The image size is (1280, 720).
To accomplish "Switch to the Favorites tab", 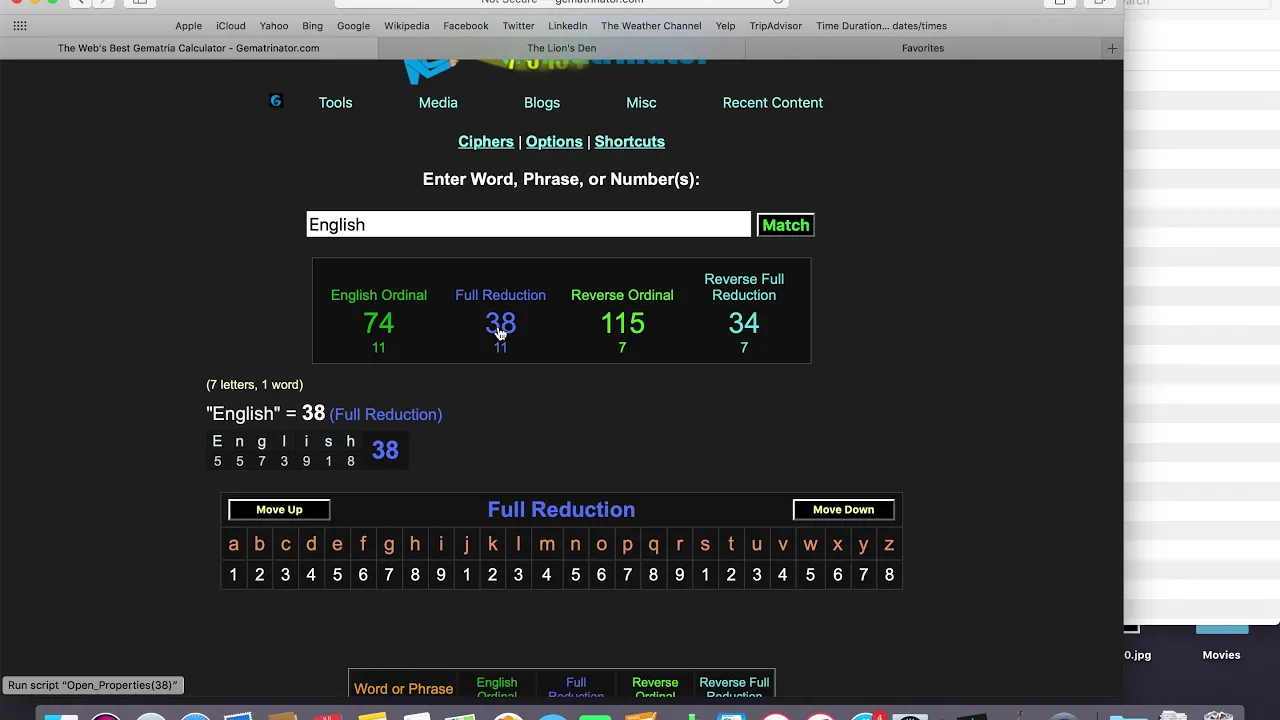I will 923,48.
